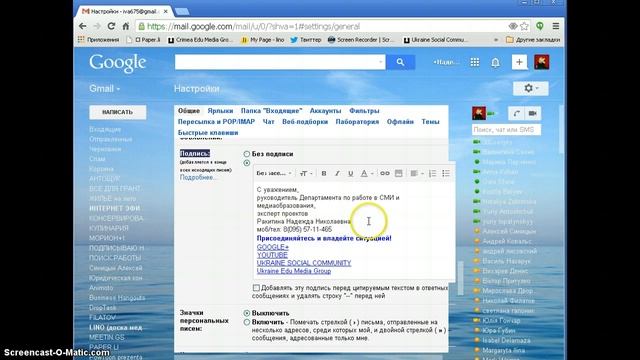640x360 pixels.
Task: Click Ukraine Edu Media Group signature link
Action: click(x=293, y=271)
